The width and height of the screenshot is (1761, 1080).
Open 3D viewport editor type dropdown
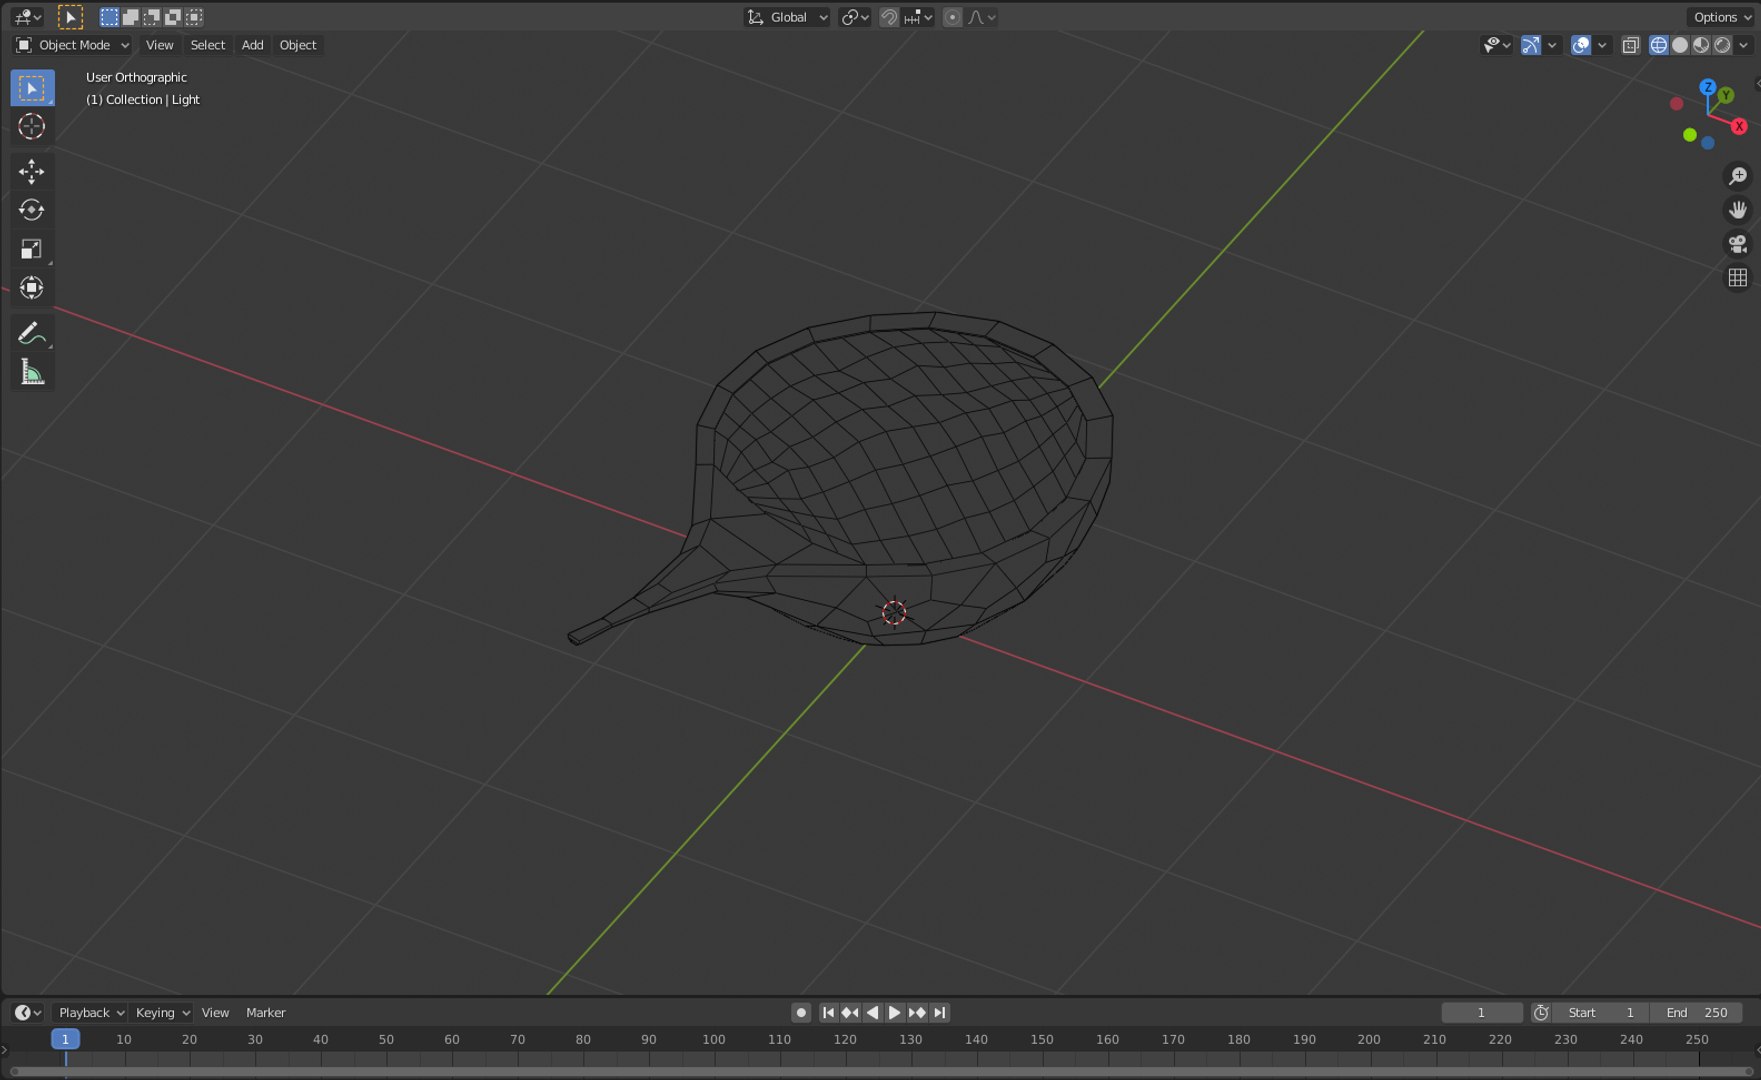(27, 17)
